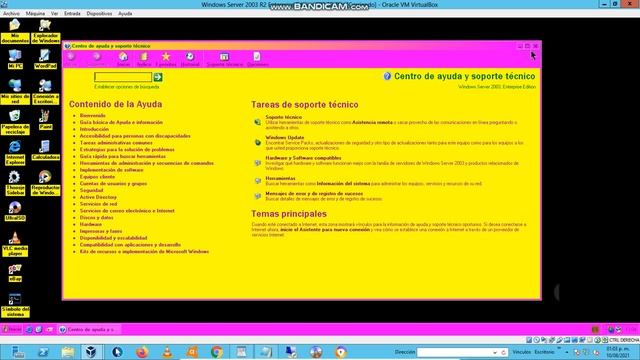This screenshot has height=360, width=640.
Task: Click the Windows Update task icon
Action: [x=258, y=142]
